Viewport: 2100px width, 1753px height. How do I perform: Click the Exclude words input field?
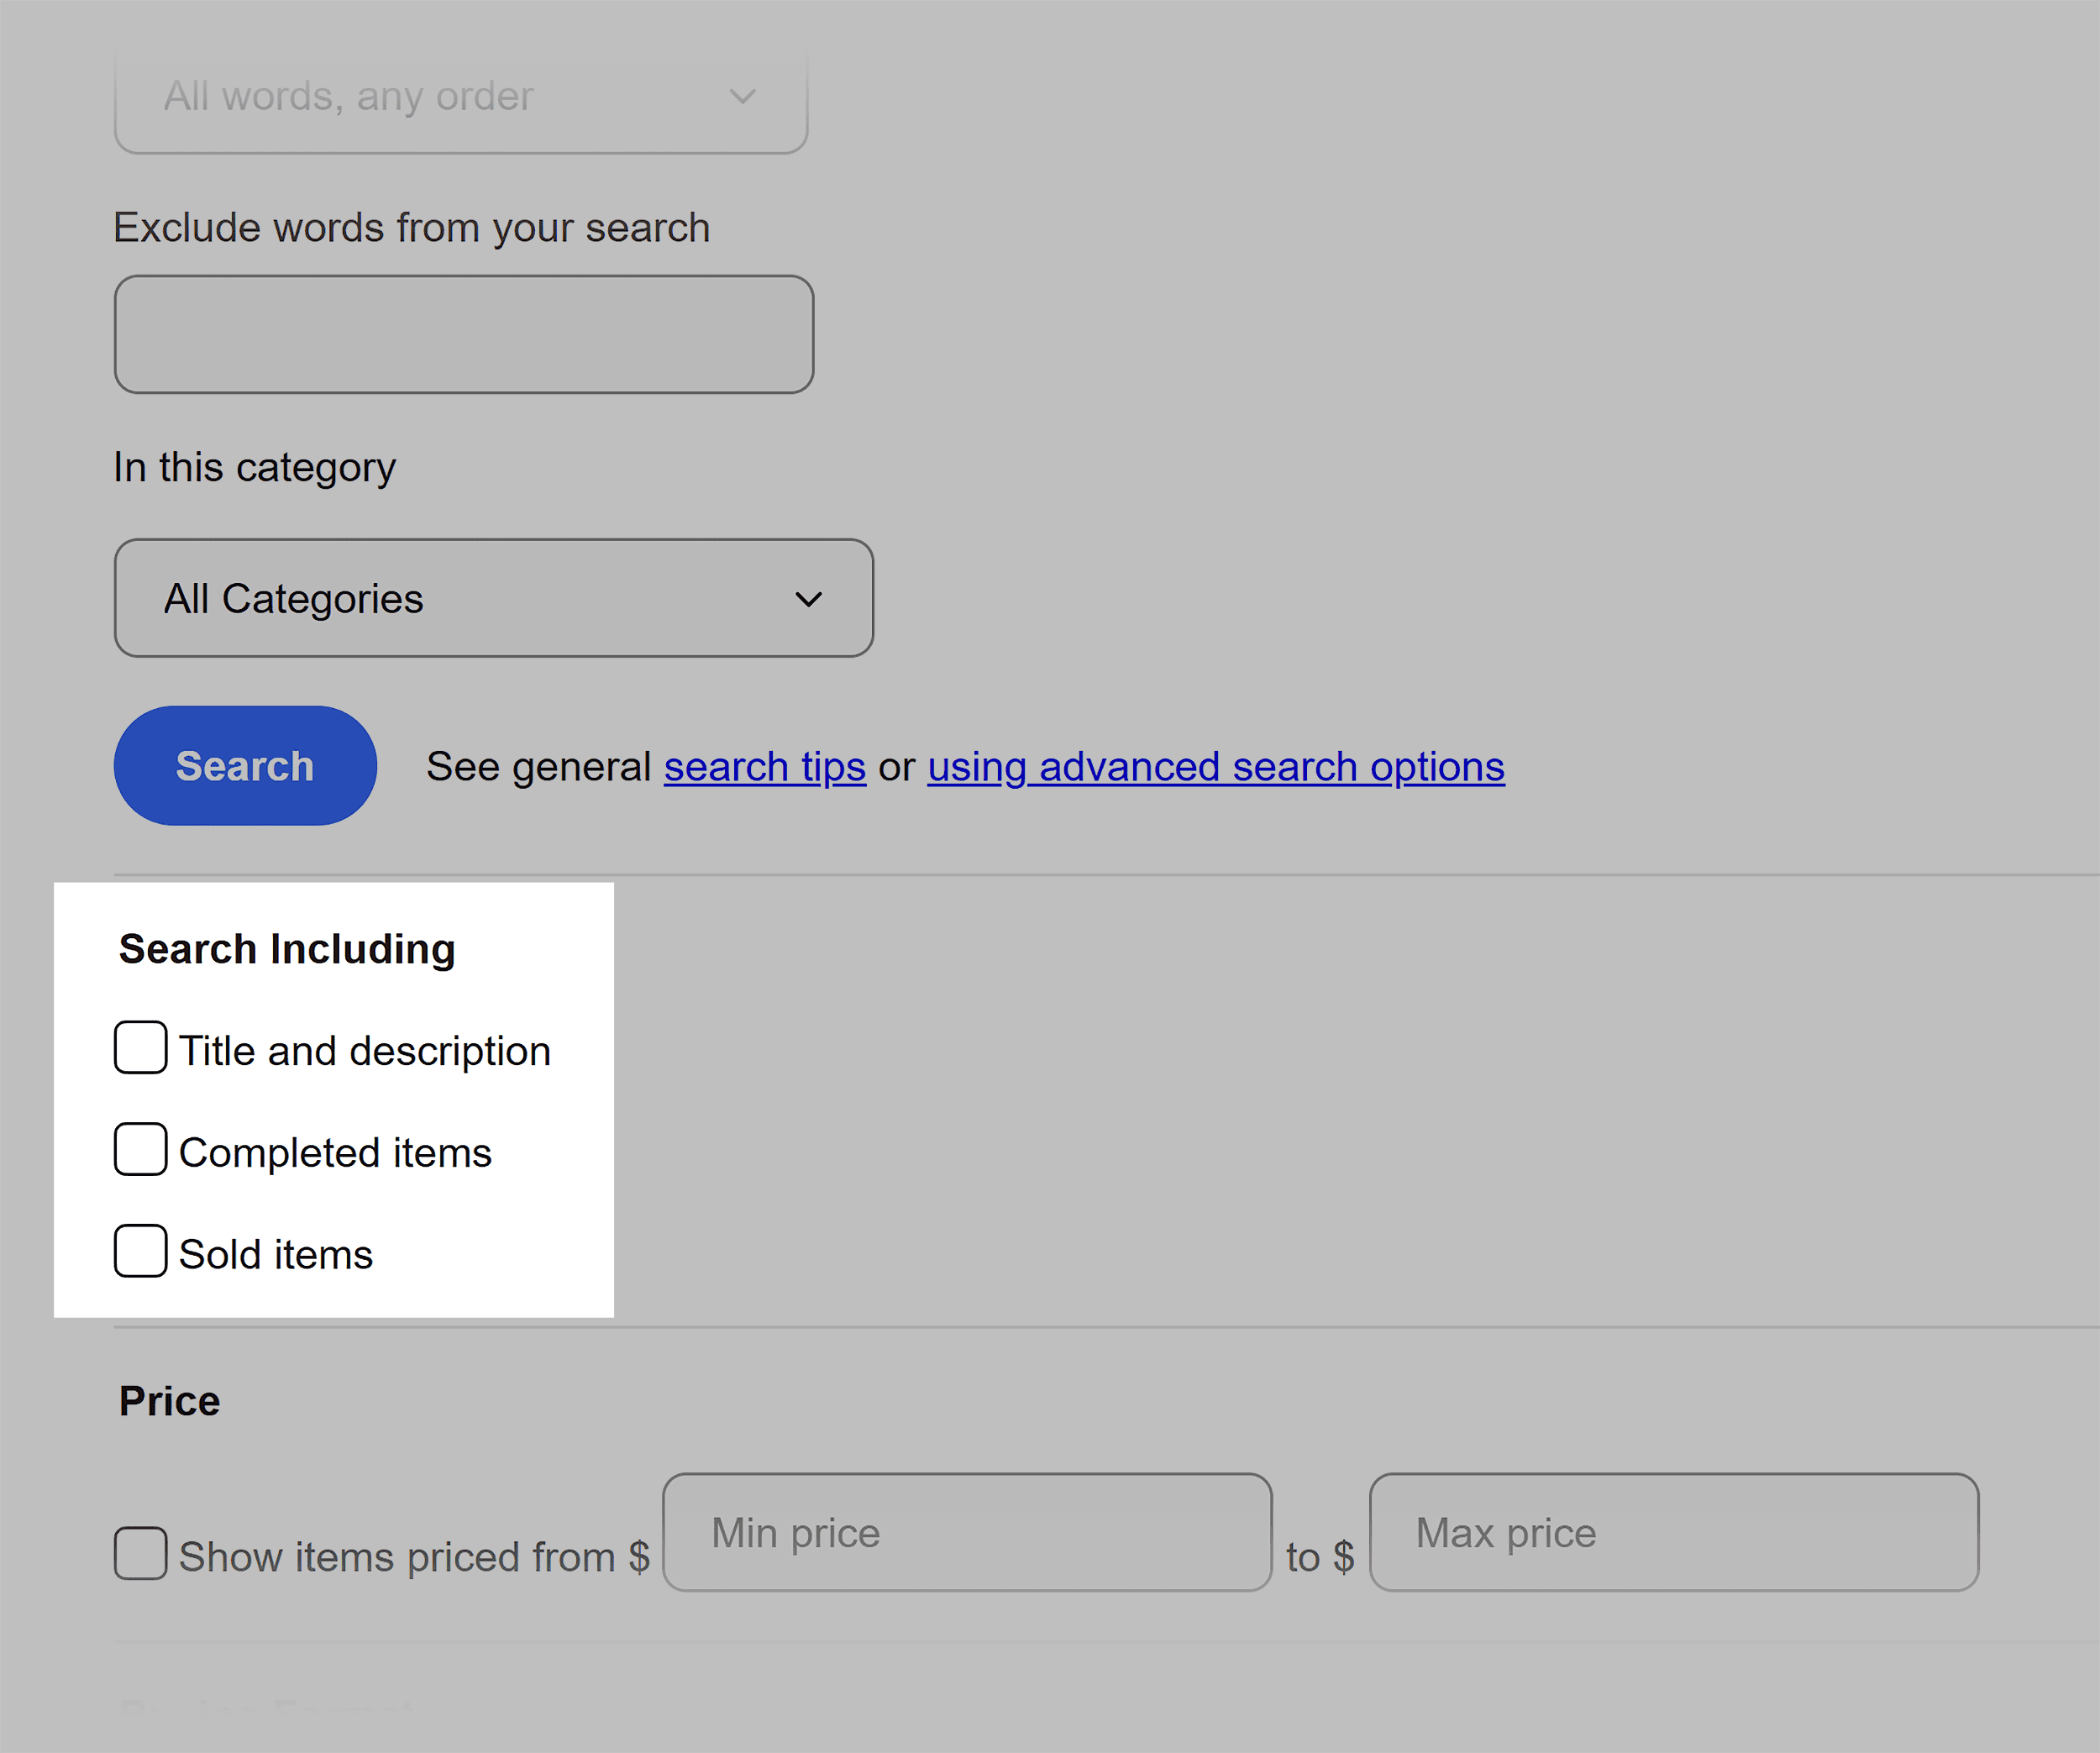[x=464, y=334]
